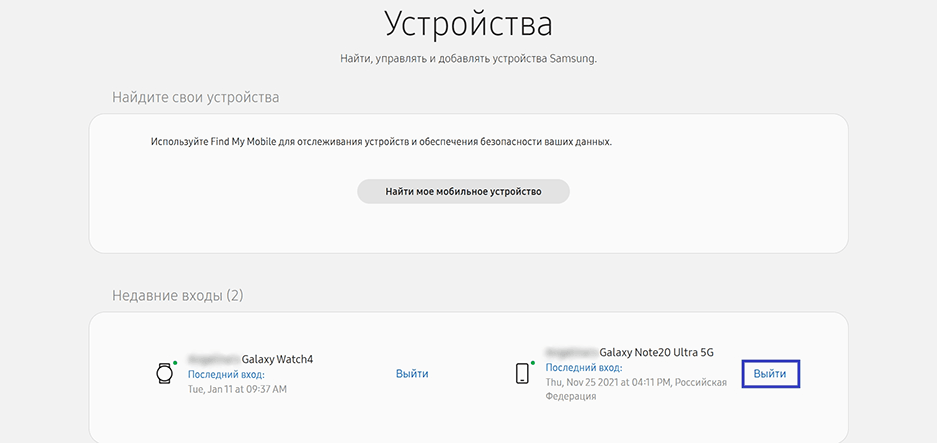Viewport: 937px width, 443px height.
Task: Select the Galaxy Note20 Ultra 5G device name
Action: 656,352
